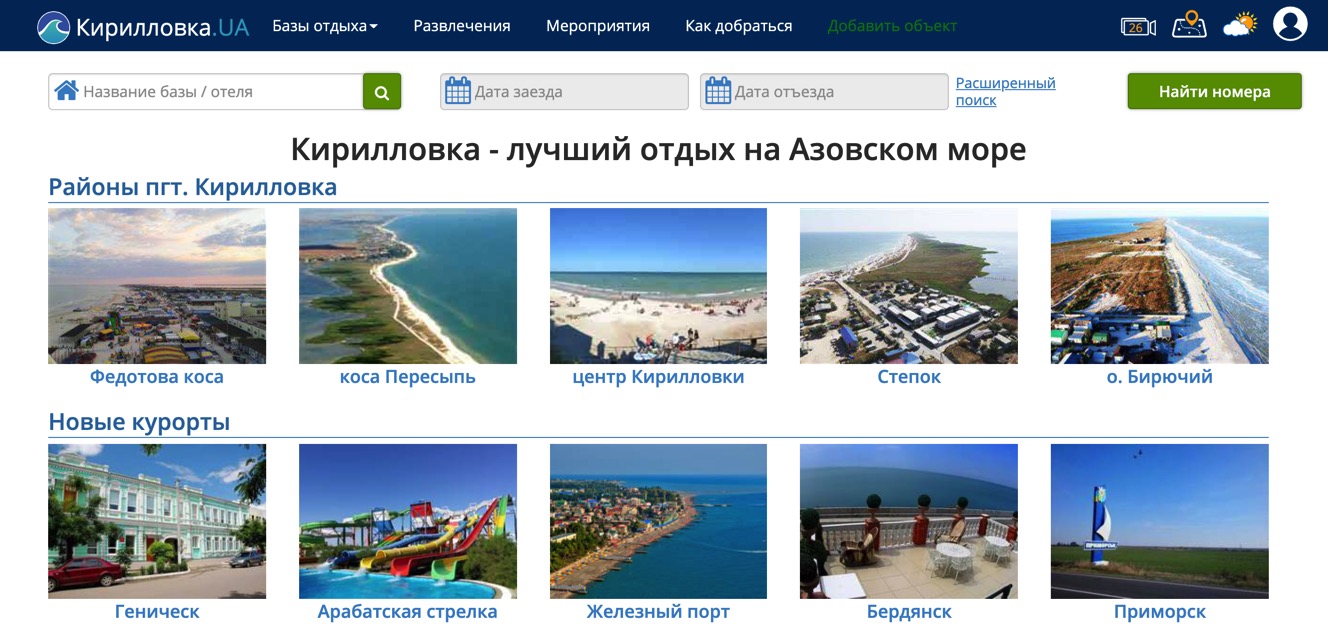
Task: Open the центр Кирилловки beach photo
Action: pyautogui.click(x=658, y=286)
